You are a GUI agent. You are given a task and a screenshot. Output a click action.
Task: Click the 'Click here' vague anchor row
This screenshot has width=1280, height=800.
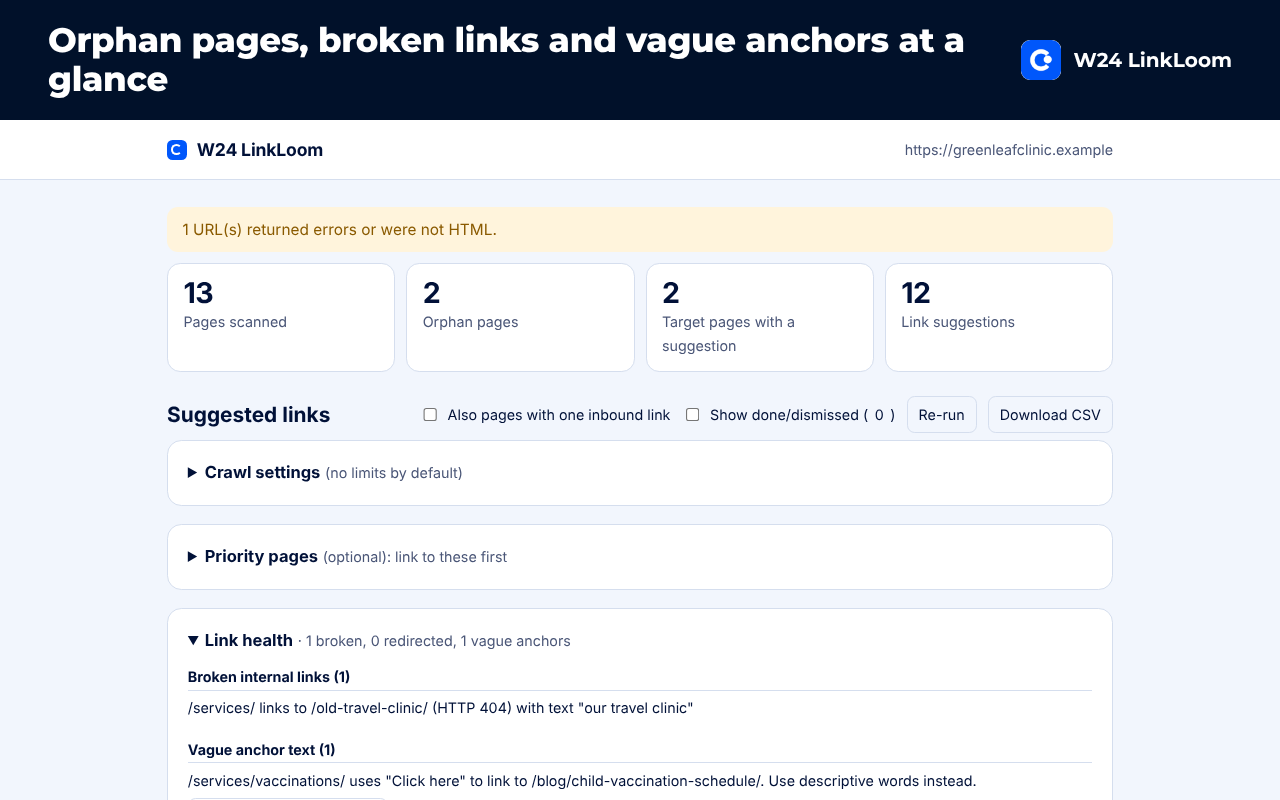click(x=640, y=781)
